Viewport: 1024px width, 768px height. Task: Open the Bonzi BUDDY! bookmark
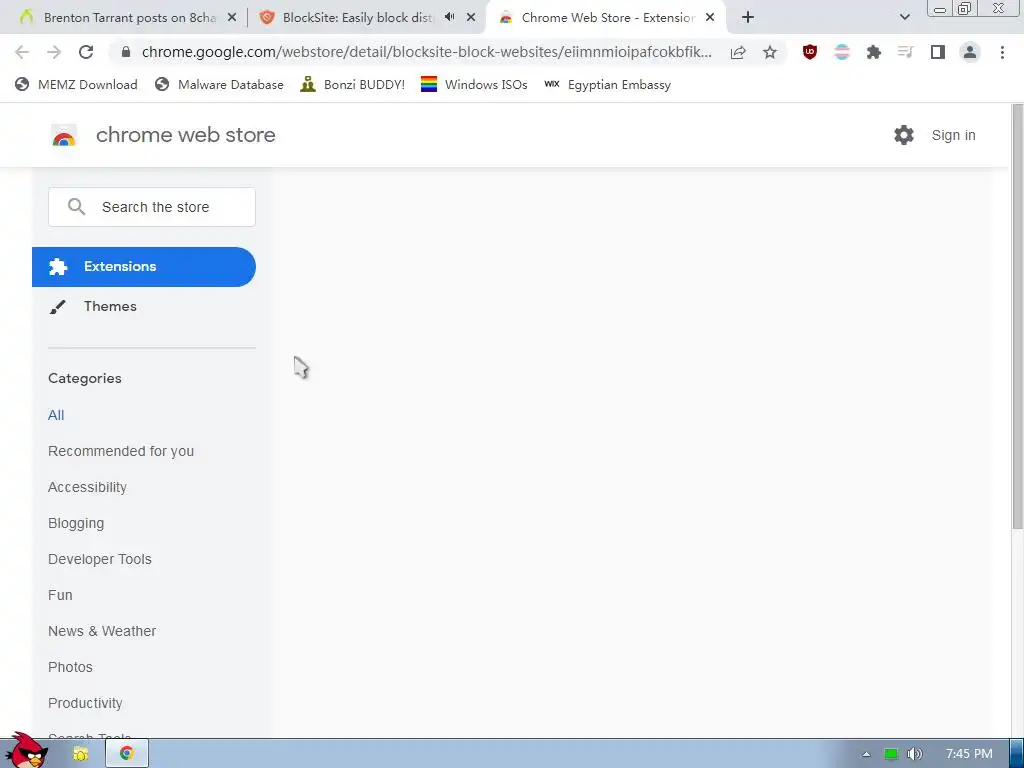tap(353, 84)
